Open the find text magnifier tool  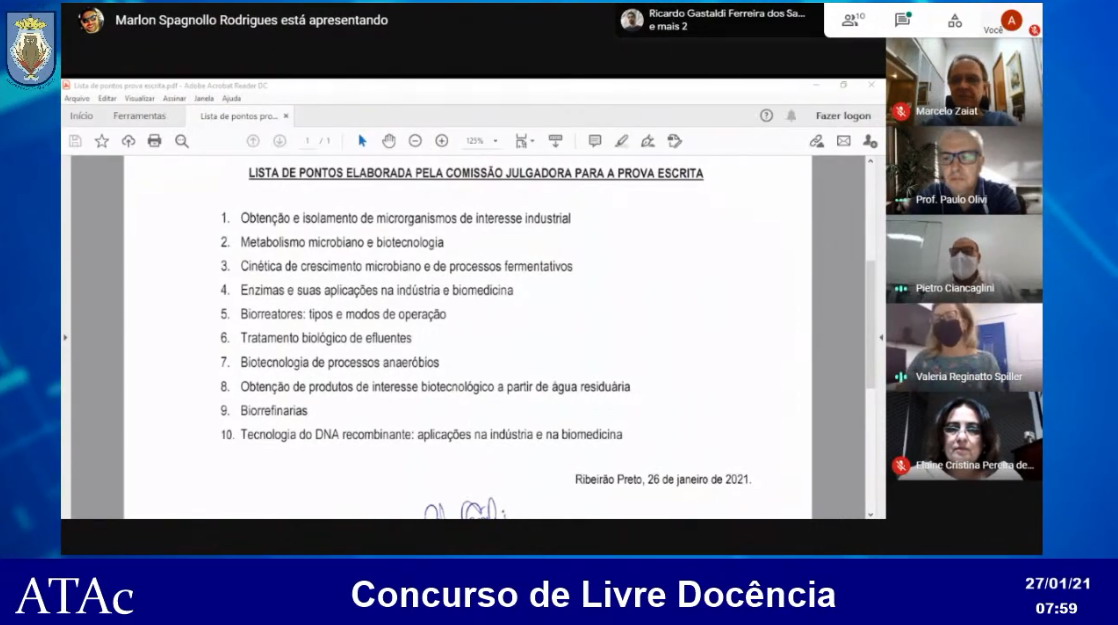point(182,141)
